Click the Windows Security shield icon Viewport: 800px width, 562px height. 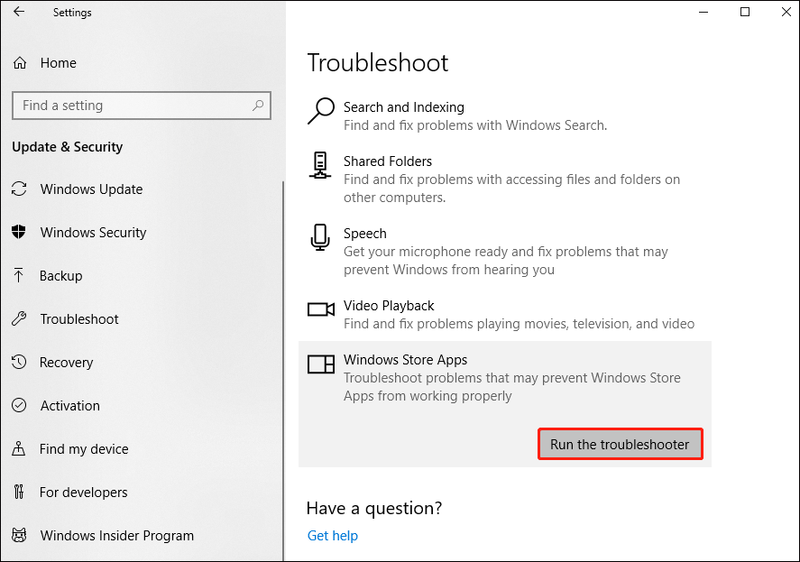coord(19,232)
